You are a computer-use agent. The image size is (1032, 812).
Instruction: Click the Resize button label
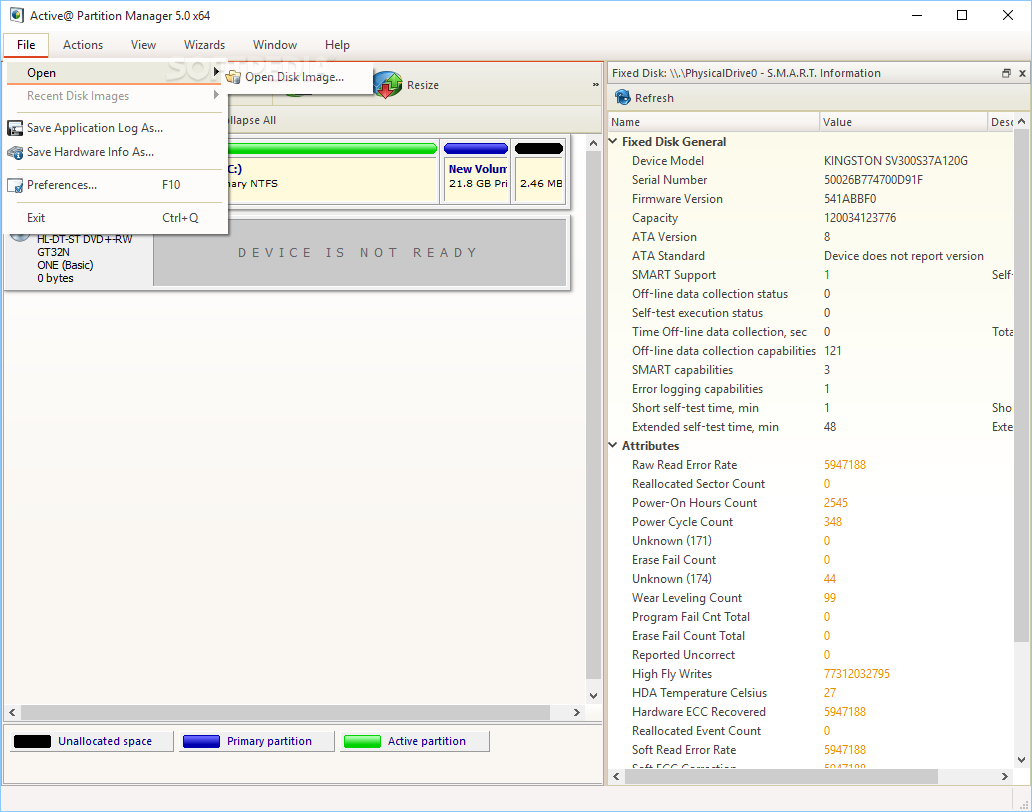click(423, 85)
